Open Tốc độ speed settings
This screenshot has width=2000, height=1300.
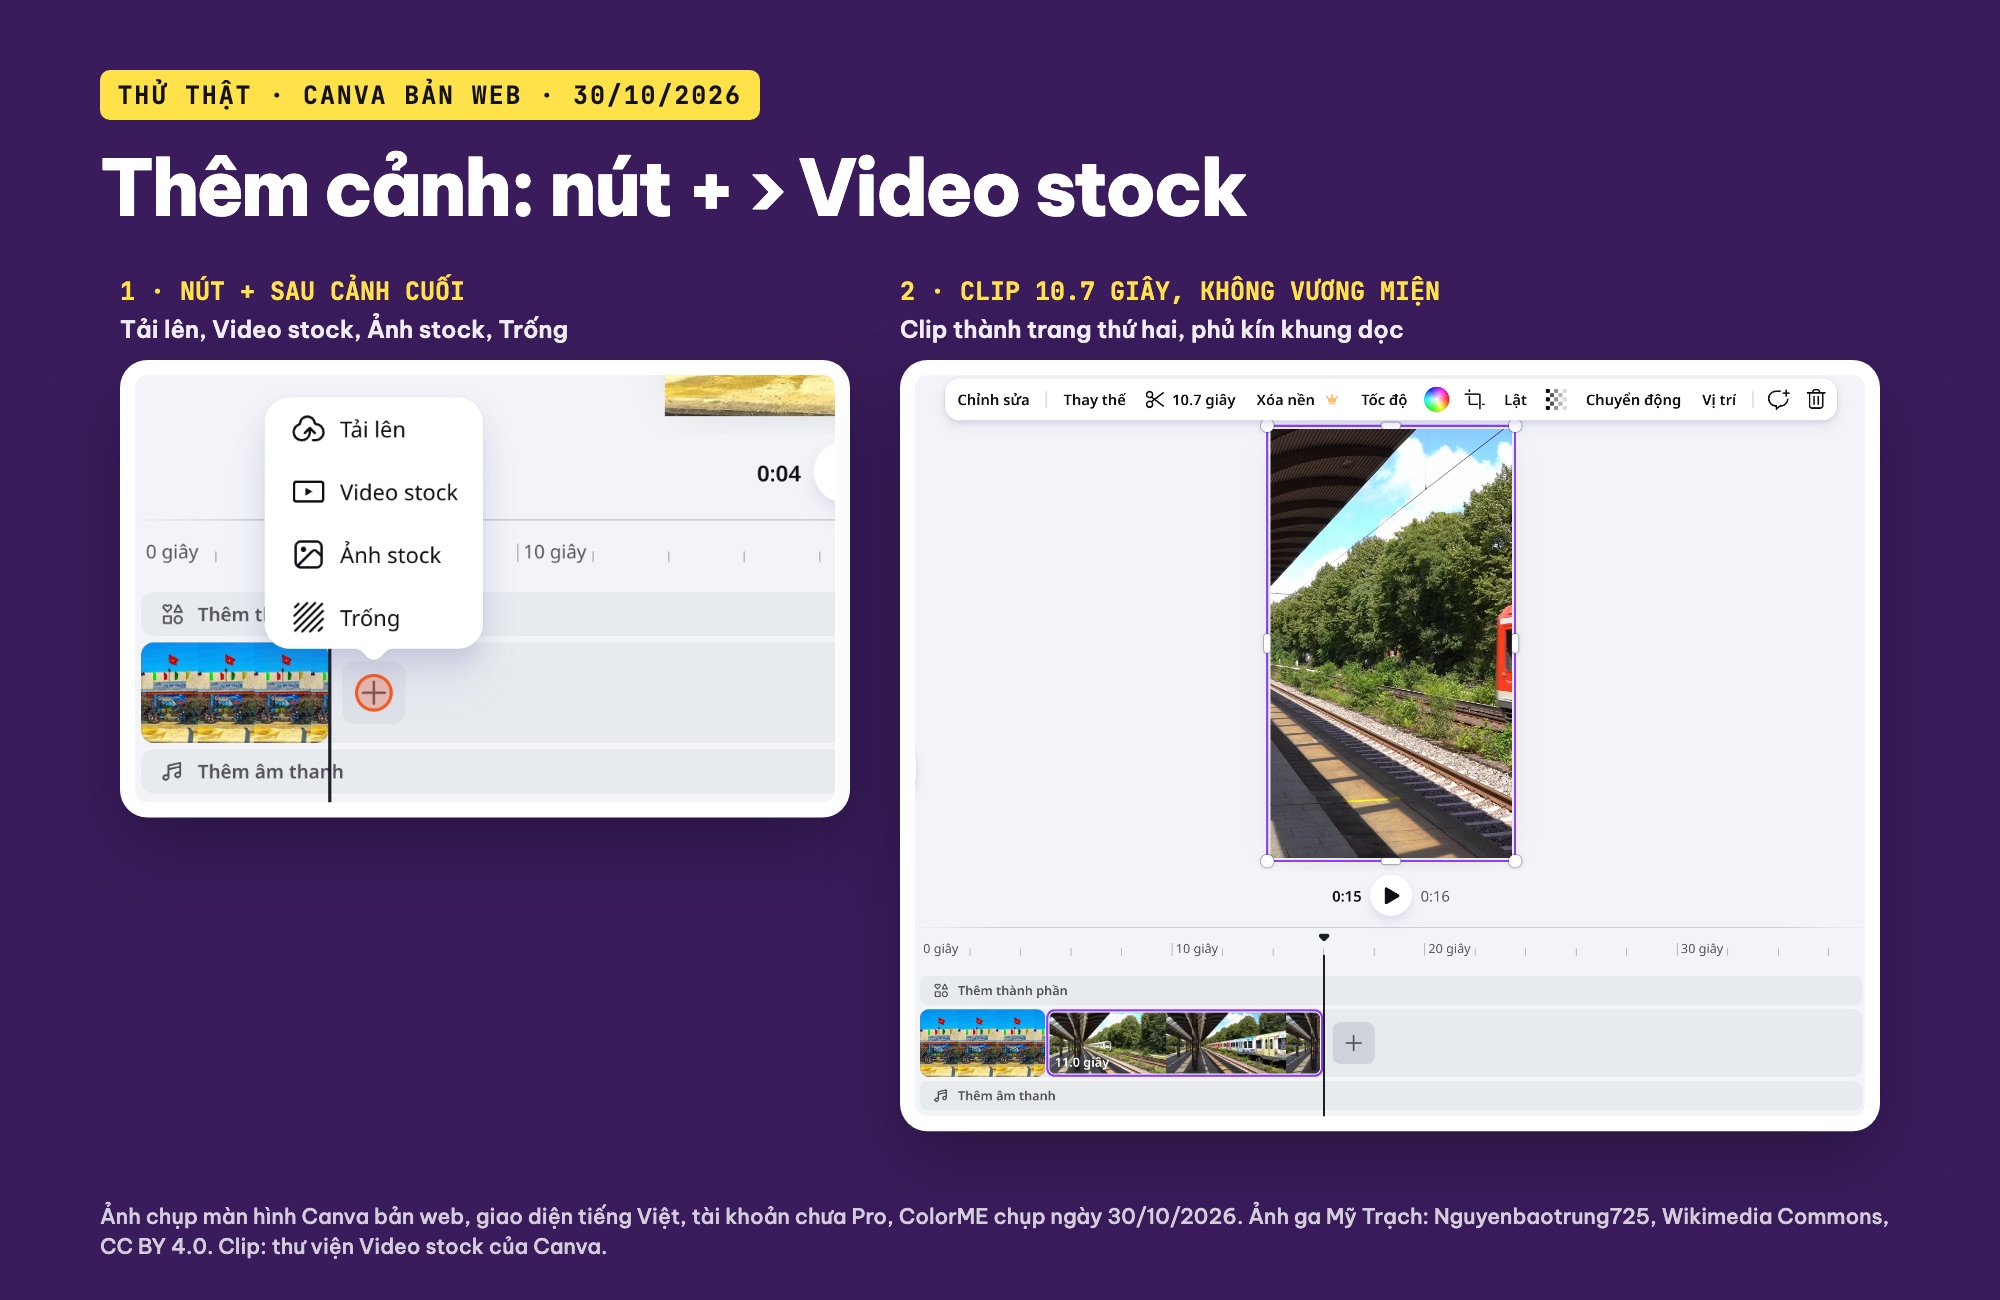pyautogui.click(x=1384, y=400)
